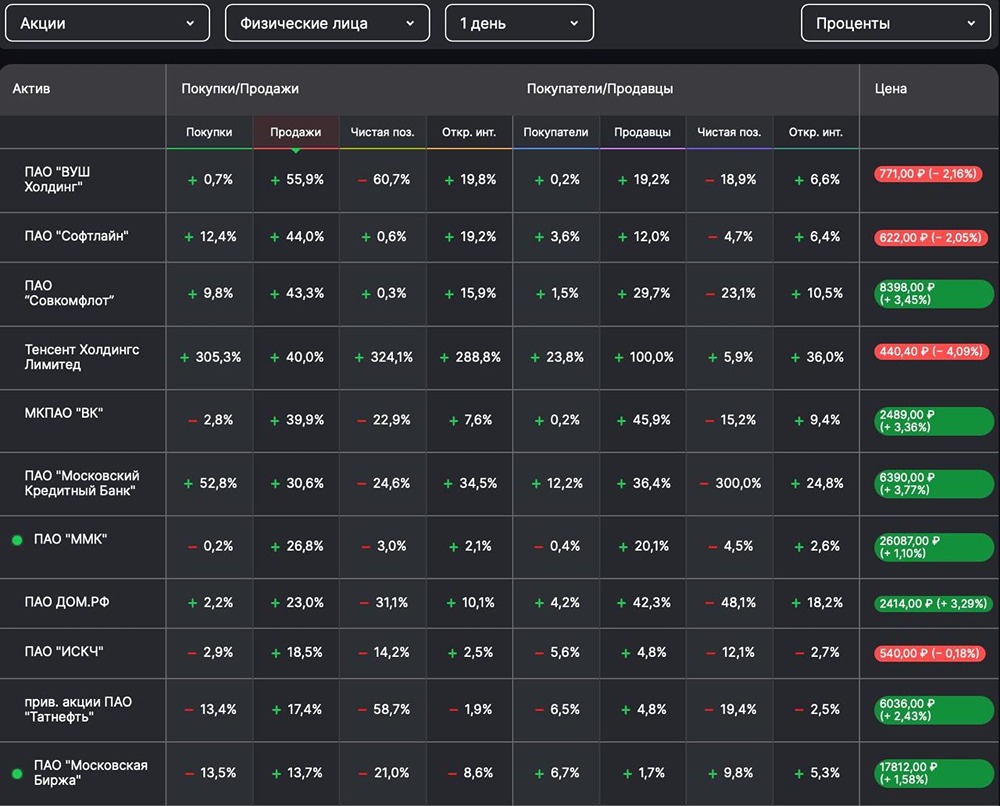Click the + 52,8% purchases cell
The width and height of the screenshot is (1000, 806).
(x=210, y=483)
